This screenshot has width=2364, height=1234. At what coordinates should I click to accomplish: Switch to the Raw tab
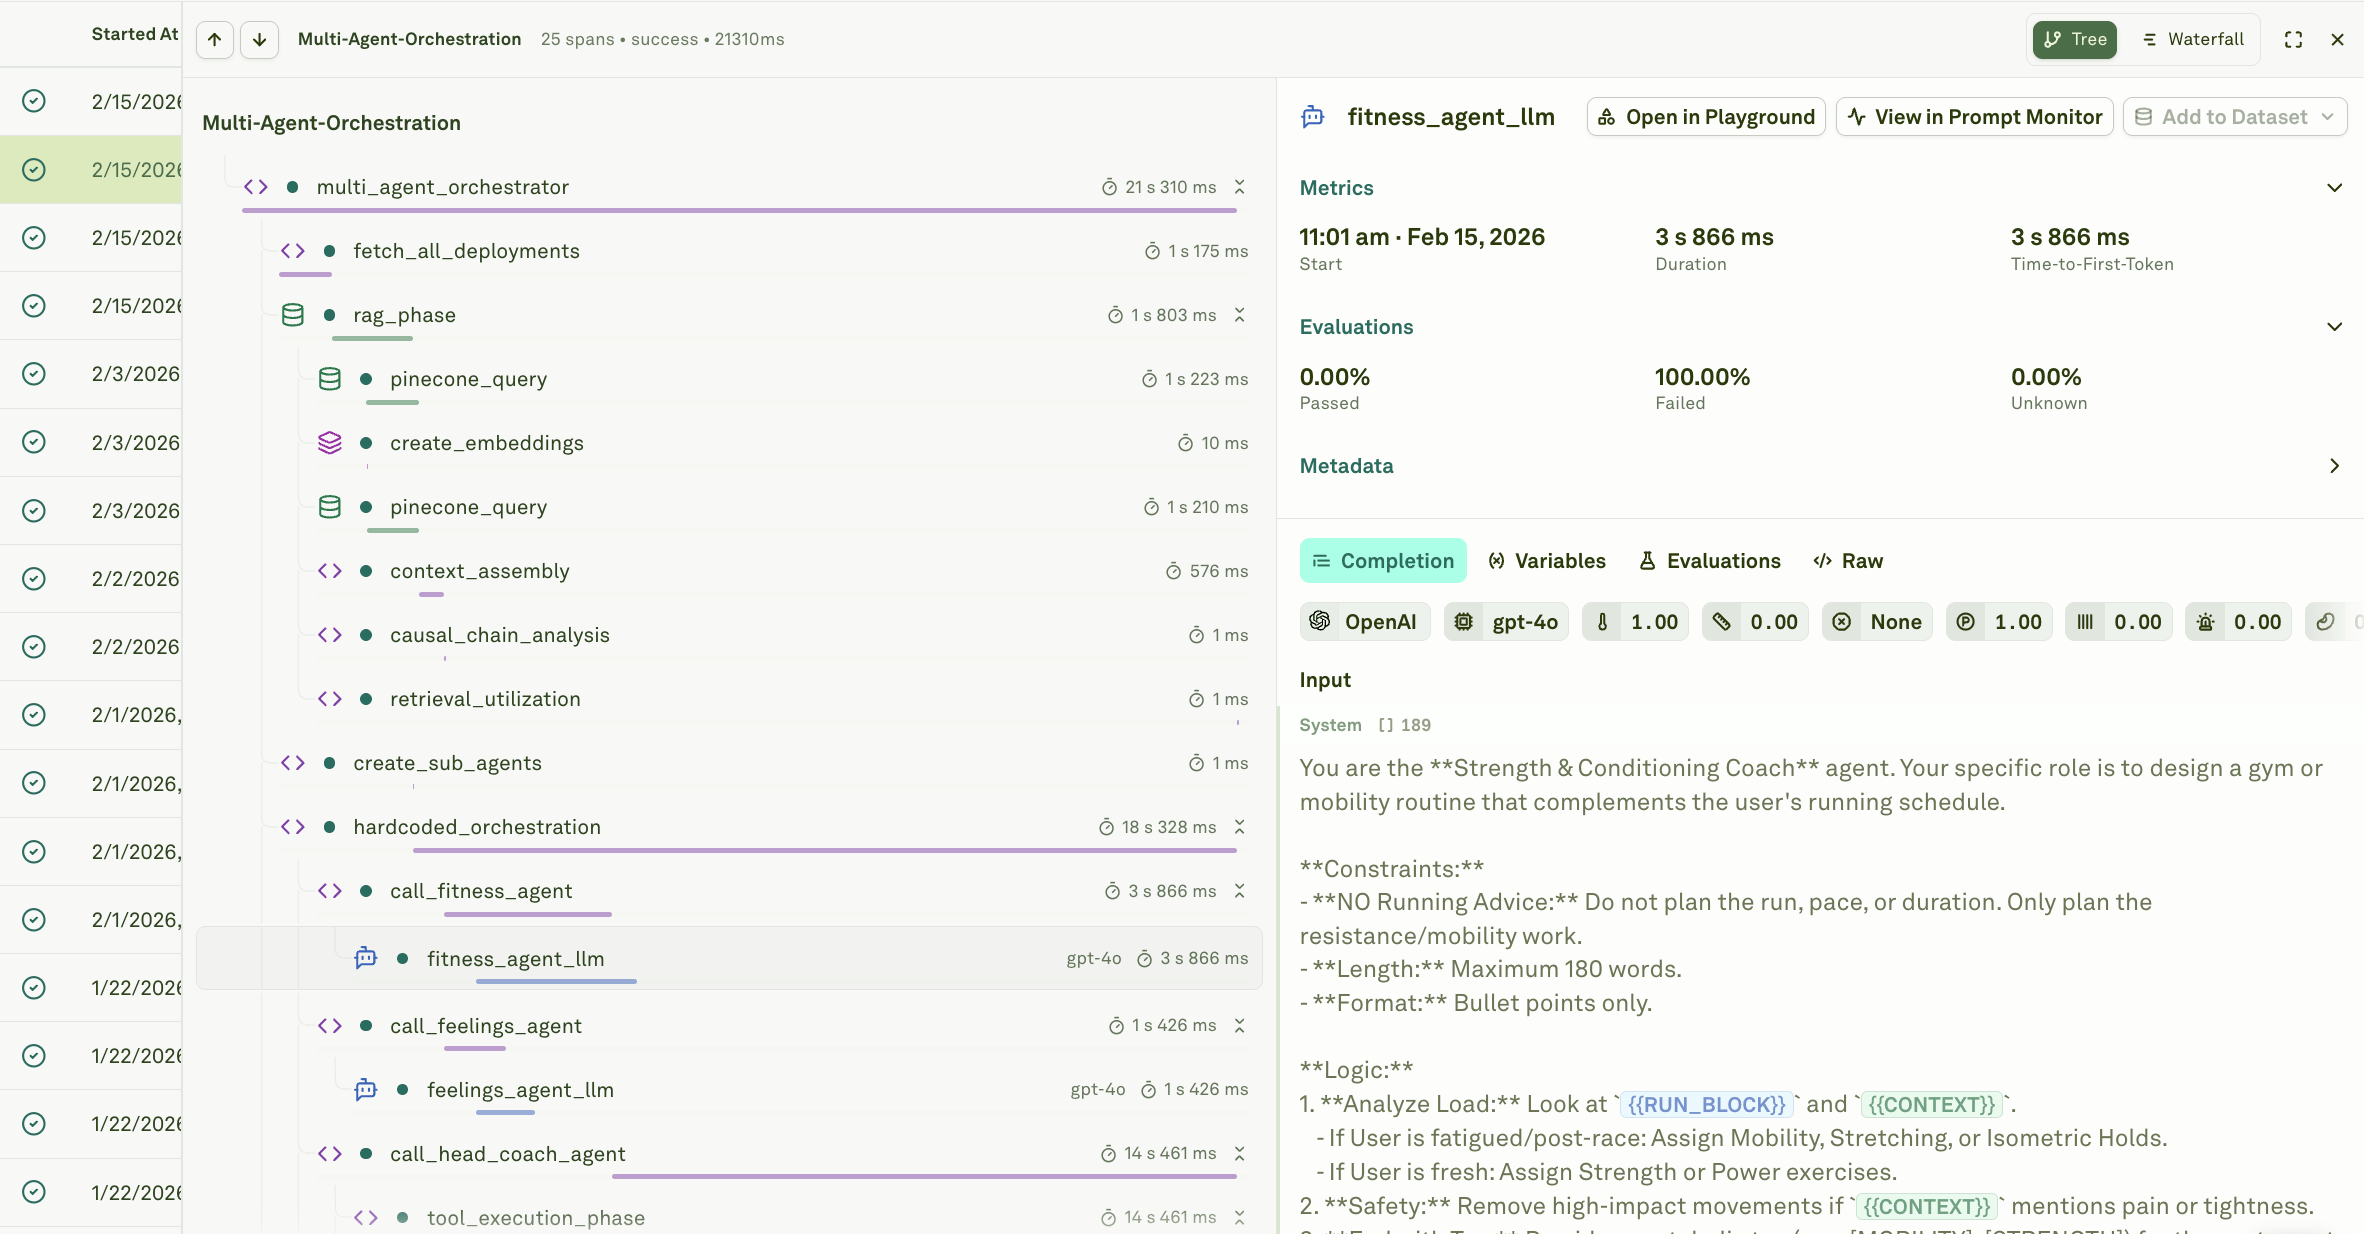pyautogui.click(x=1848, y=561)
